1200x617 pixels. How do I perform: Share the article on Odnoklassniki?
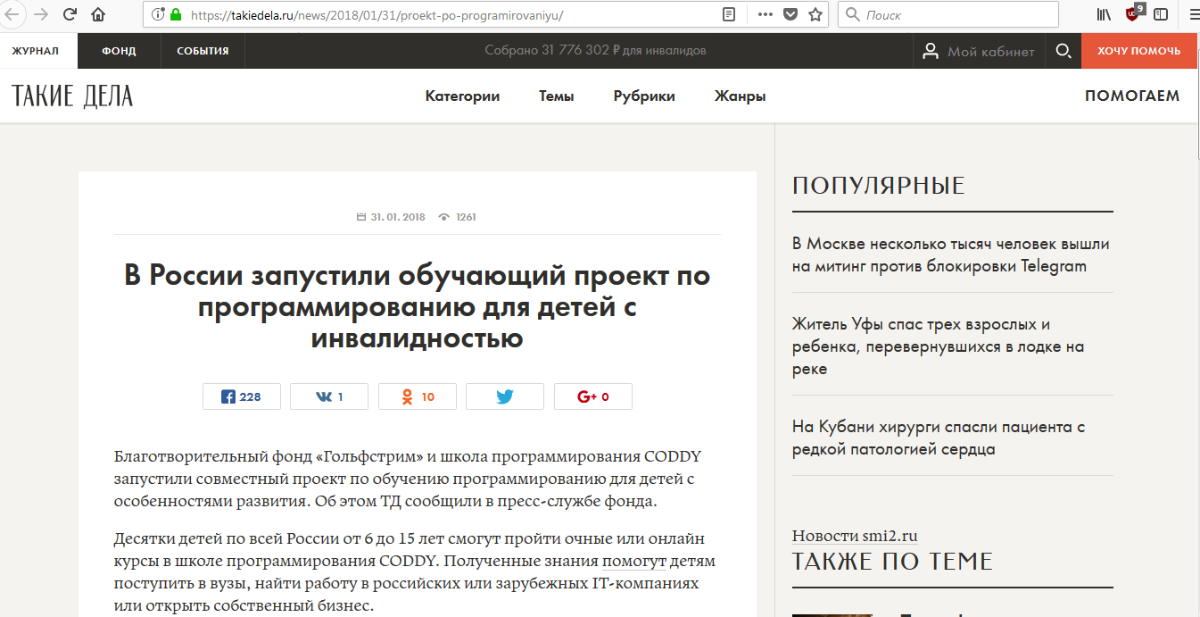tap(417, 397)
